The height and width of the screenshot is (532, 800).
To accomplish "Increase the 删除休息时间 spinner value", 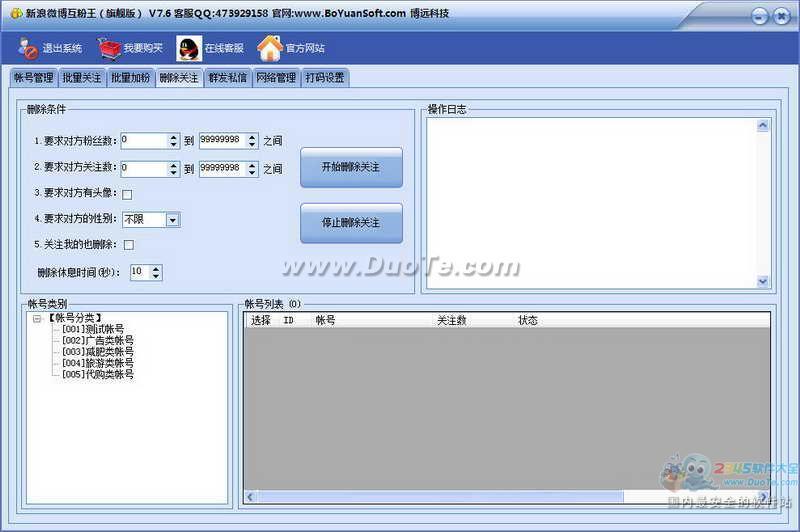I will coord(156,268).
